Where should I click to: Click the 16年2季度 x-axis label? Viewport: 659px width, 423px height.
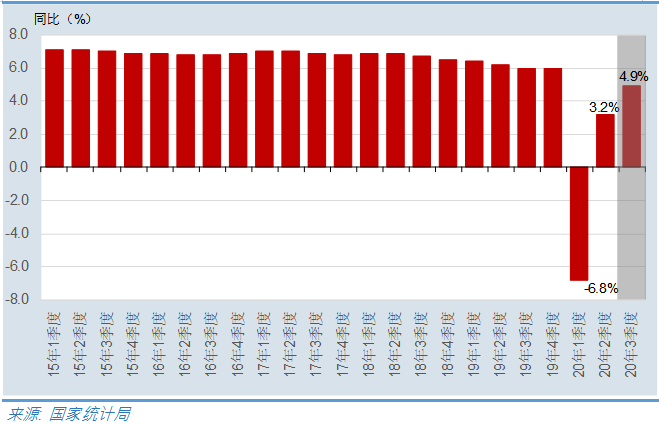pos(185,344)
